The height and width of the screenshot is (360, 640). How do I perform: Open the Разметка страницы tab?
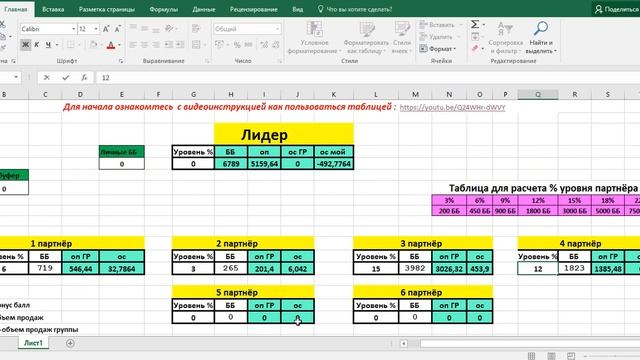pyautogui.click(x=107, y=9)
